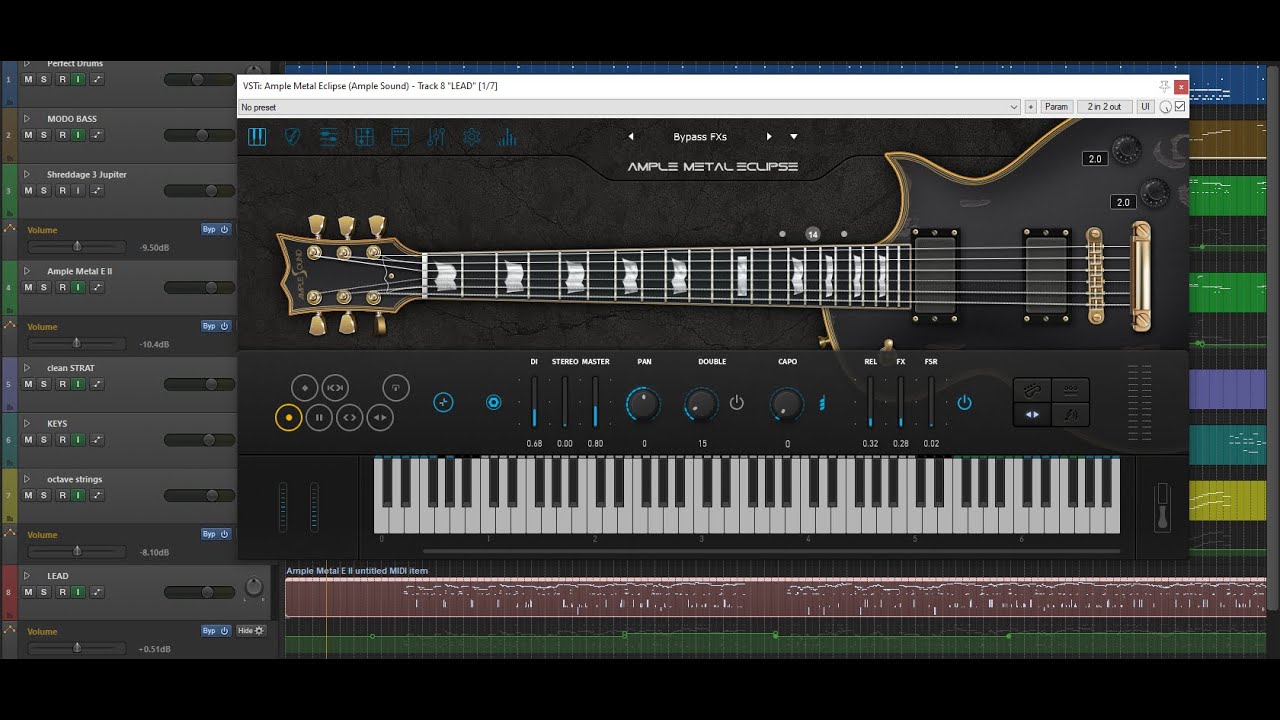Viewport: 1280px width, 720px height.
Task: Toggle the DOUBLE power button
Action: click(737, 402)
